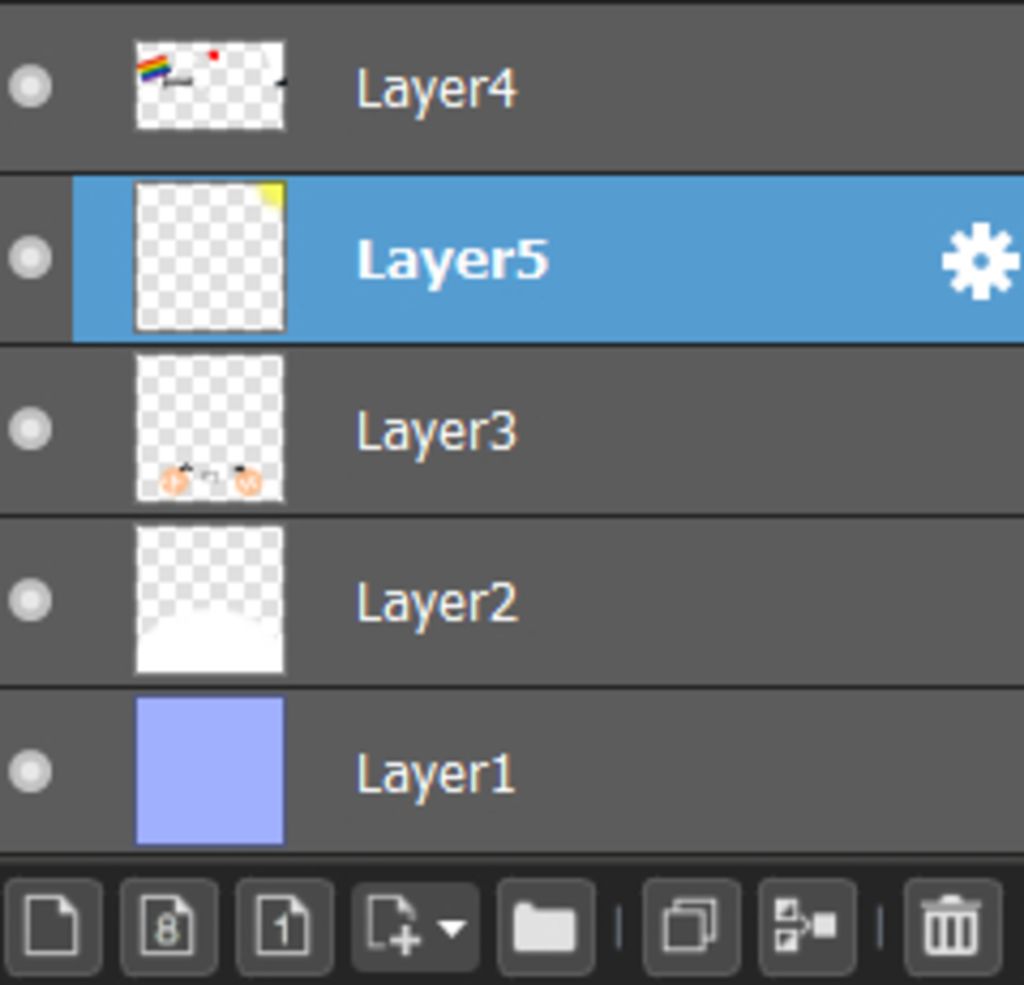Viewport: 1024px width, 985px height.
Task: Delete the selected layer
Action: (952, 927)
